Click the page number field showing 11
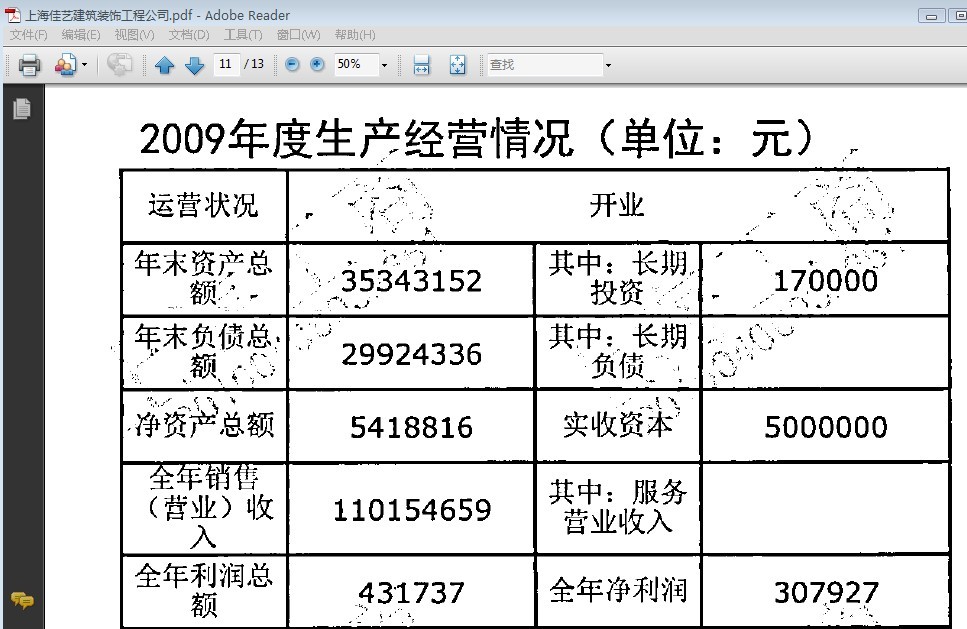The width and height of the screenshot is (967, 629). point(226,64)
